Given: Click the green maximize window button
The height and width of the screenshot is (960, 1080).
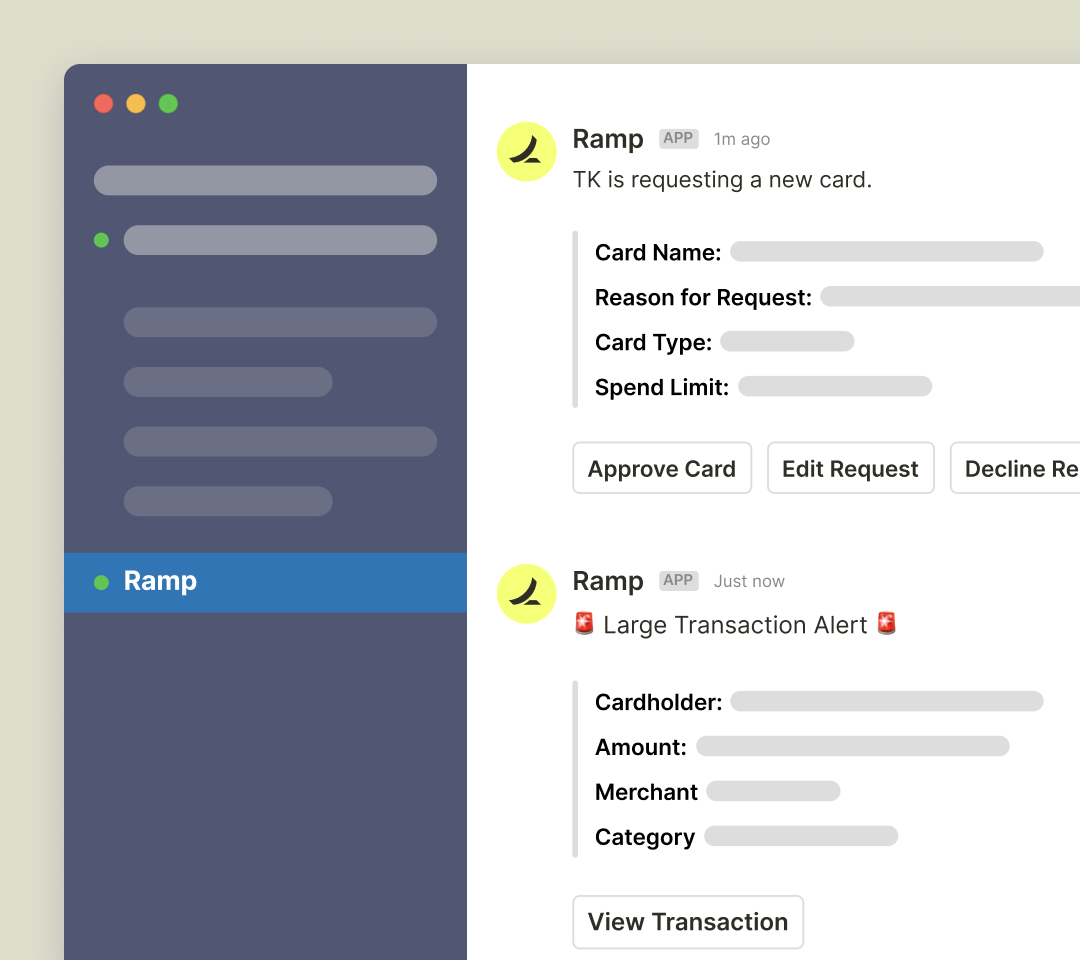Looking at the screenshot, I should point(168,103).
